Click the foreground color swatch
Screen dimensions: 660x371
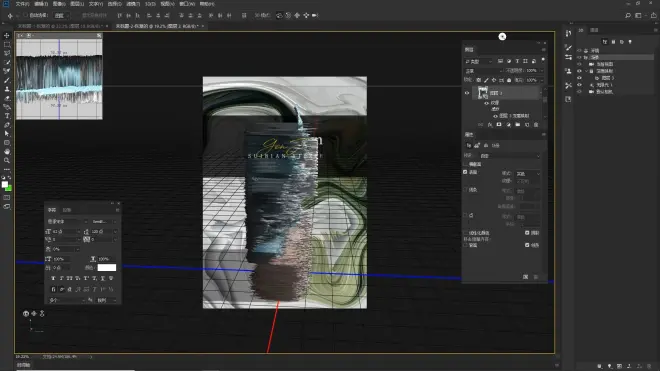[x=5, y=184]
